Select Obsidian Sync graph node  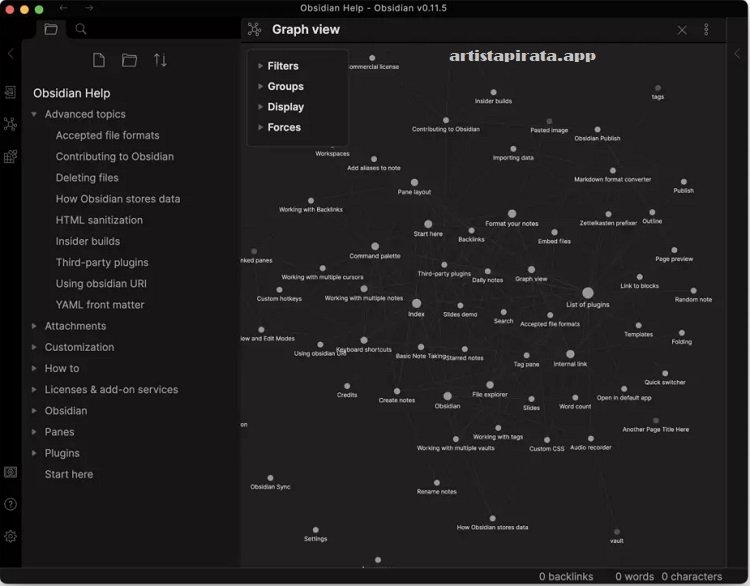click(x=270, y=478)
